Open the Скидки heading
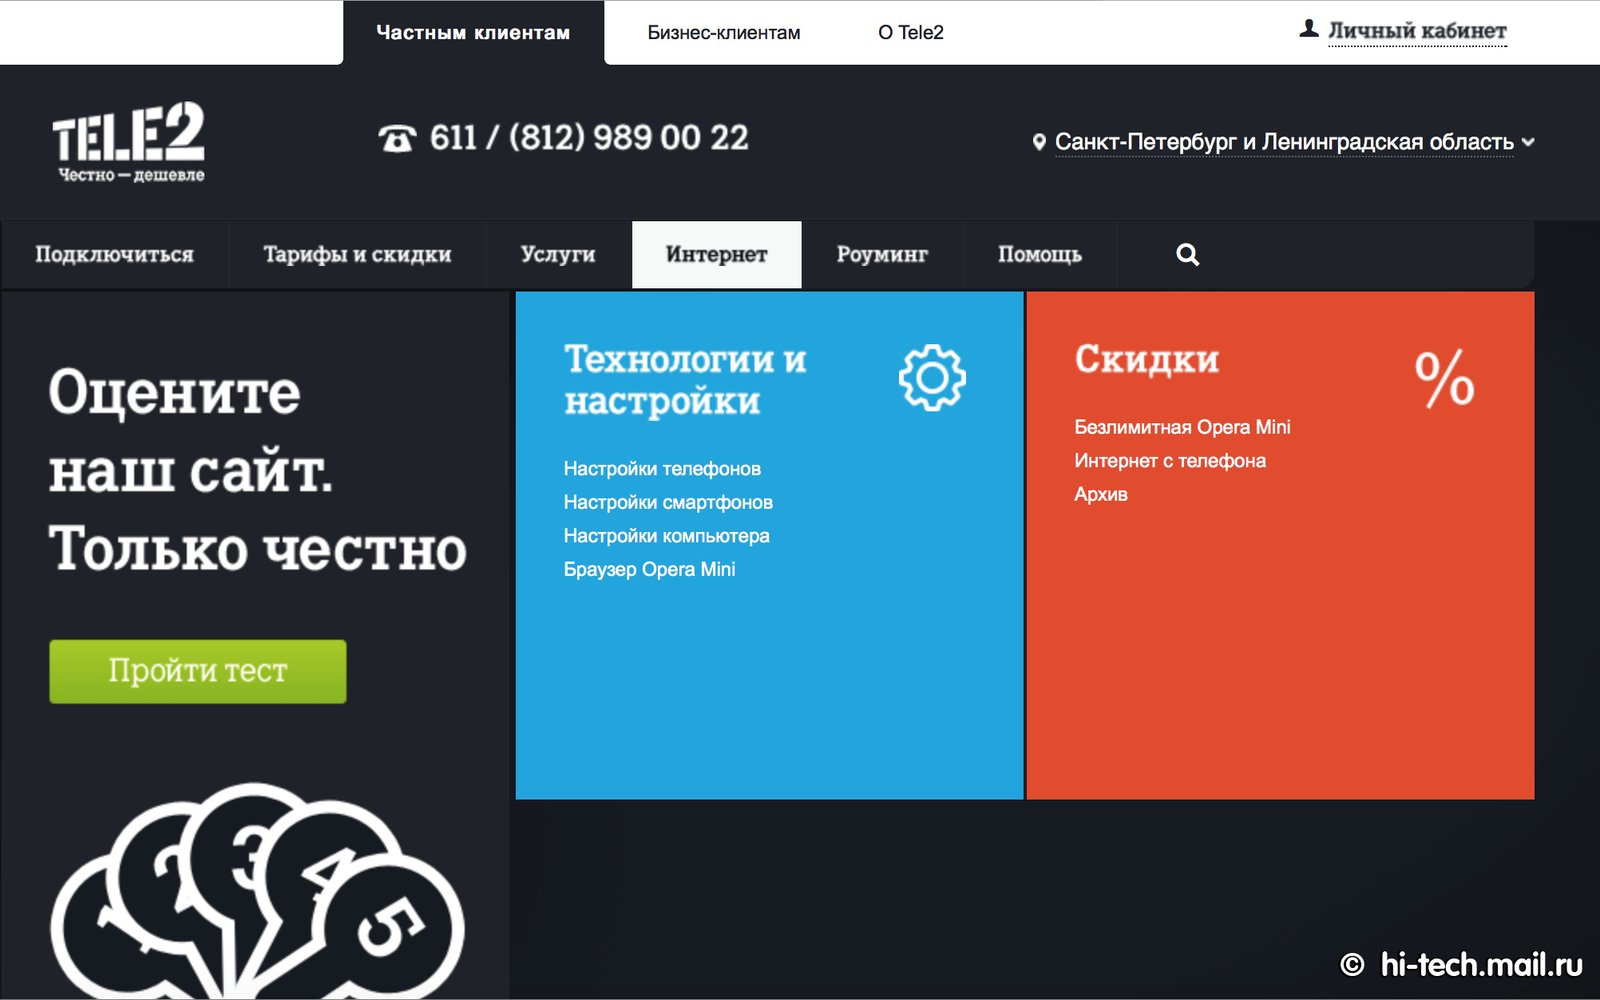 coord(1147,359)
